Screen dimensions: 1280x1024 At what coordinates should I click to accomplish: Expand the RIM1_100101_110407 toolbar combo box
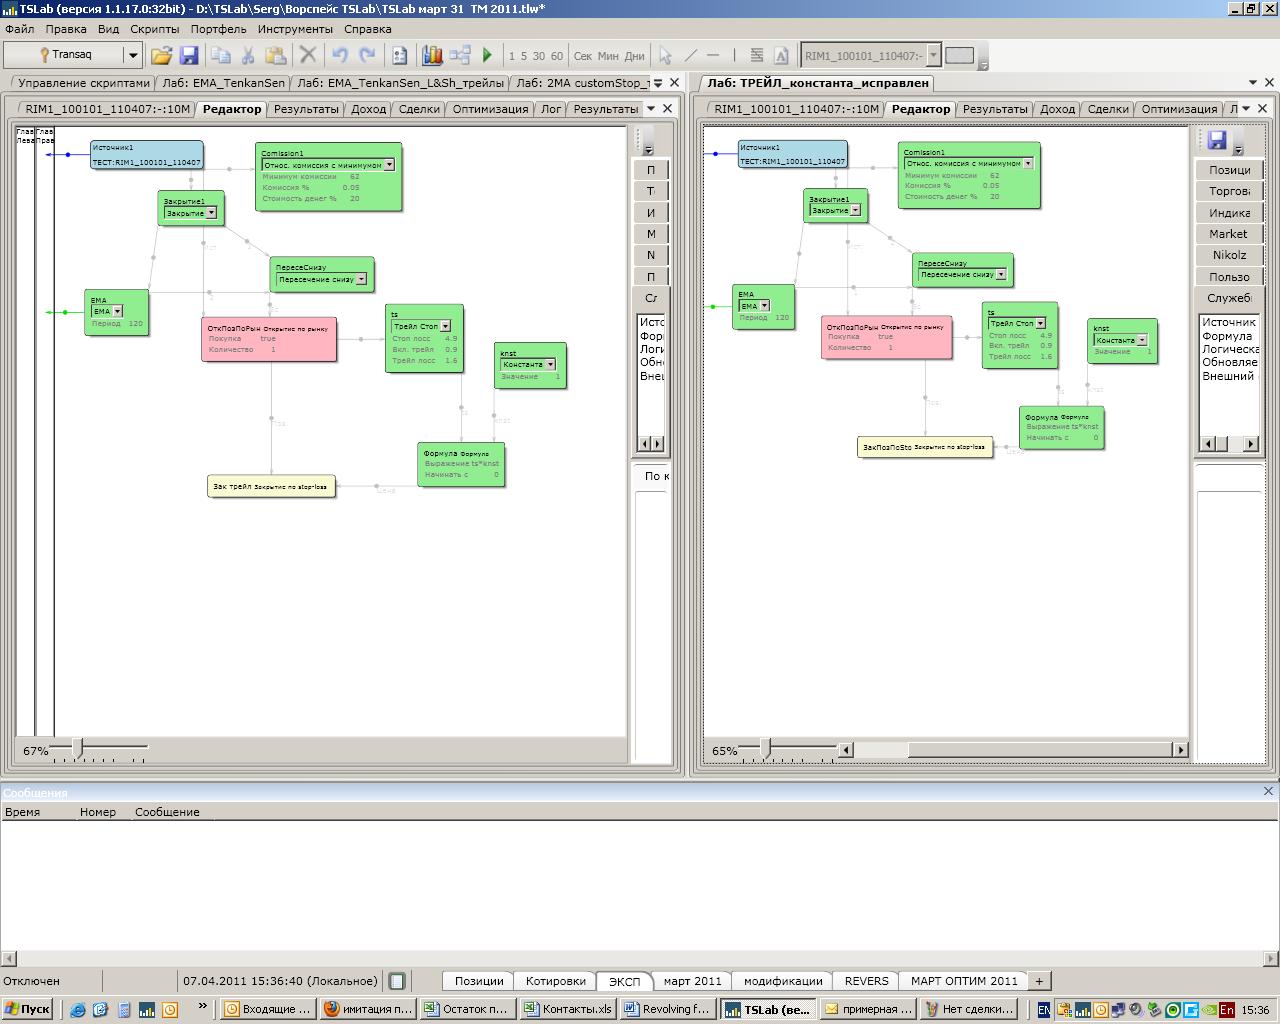tap(933, 56)
